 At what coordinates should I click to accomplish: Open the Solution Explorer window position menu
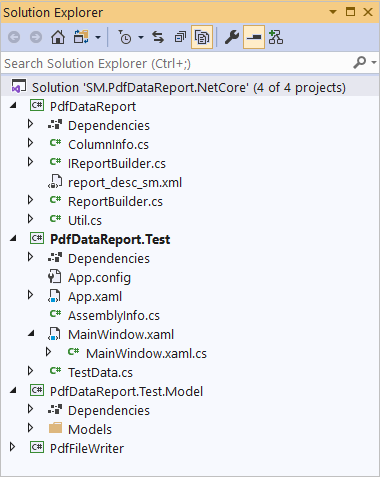333,12
